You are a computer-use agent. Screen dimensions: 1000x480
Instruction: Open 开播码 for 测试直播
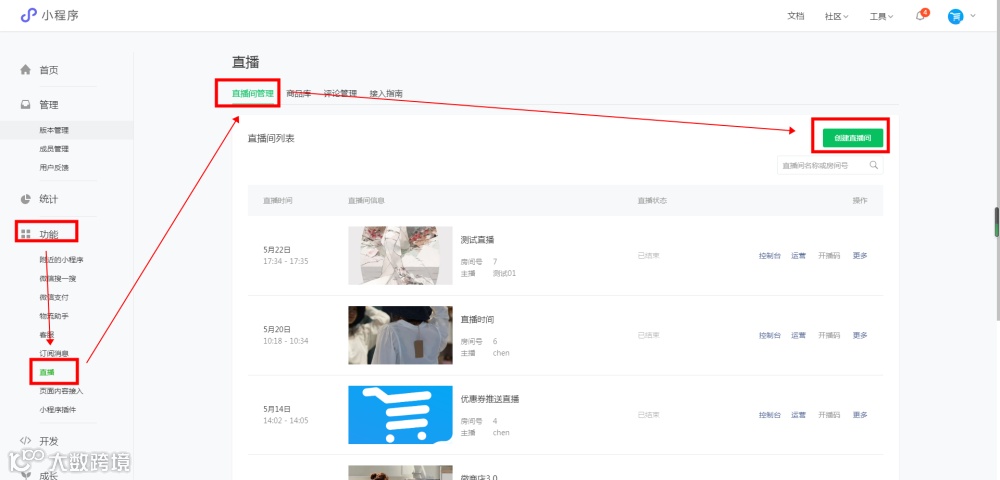pyautogui.click(x=829, y=256)
